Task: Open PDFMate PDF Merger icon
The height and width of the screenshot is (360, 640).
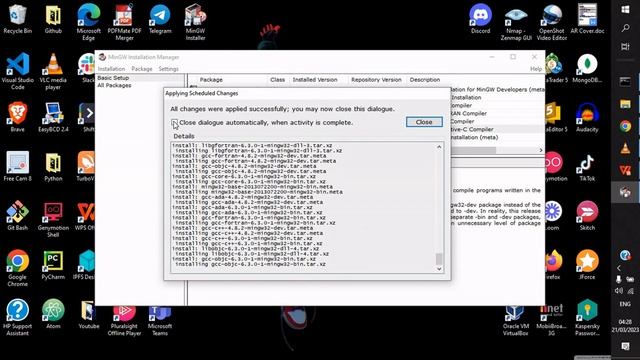Action: [x=124, y=22]
